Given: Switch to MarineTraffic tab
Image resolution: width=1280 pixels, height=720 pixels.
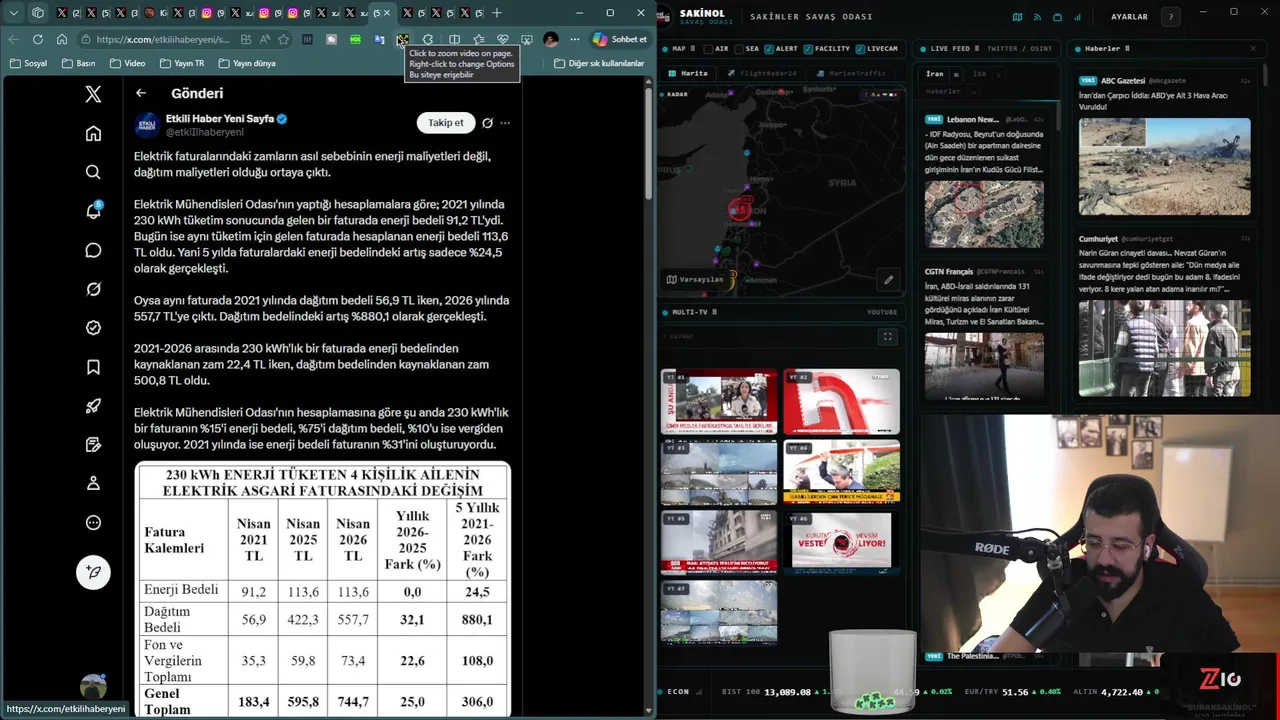Looking at the screenshot, I should click(851, 73).
